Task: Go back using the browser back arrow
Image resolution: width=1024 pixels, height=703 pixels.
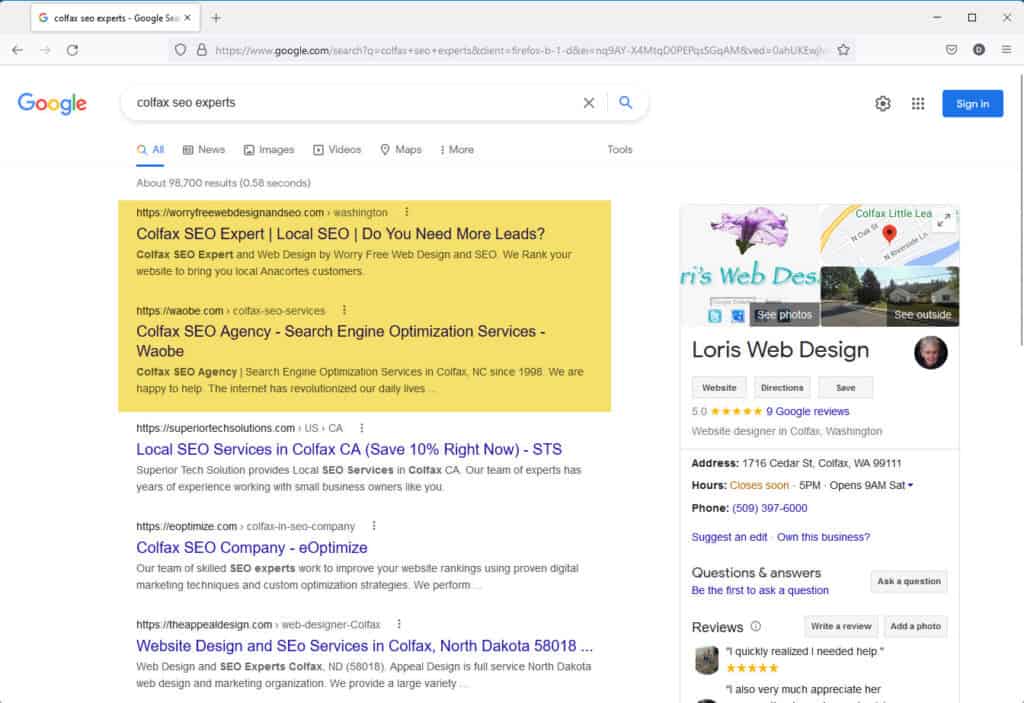Action: click(x=18, y=50)
